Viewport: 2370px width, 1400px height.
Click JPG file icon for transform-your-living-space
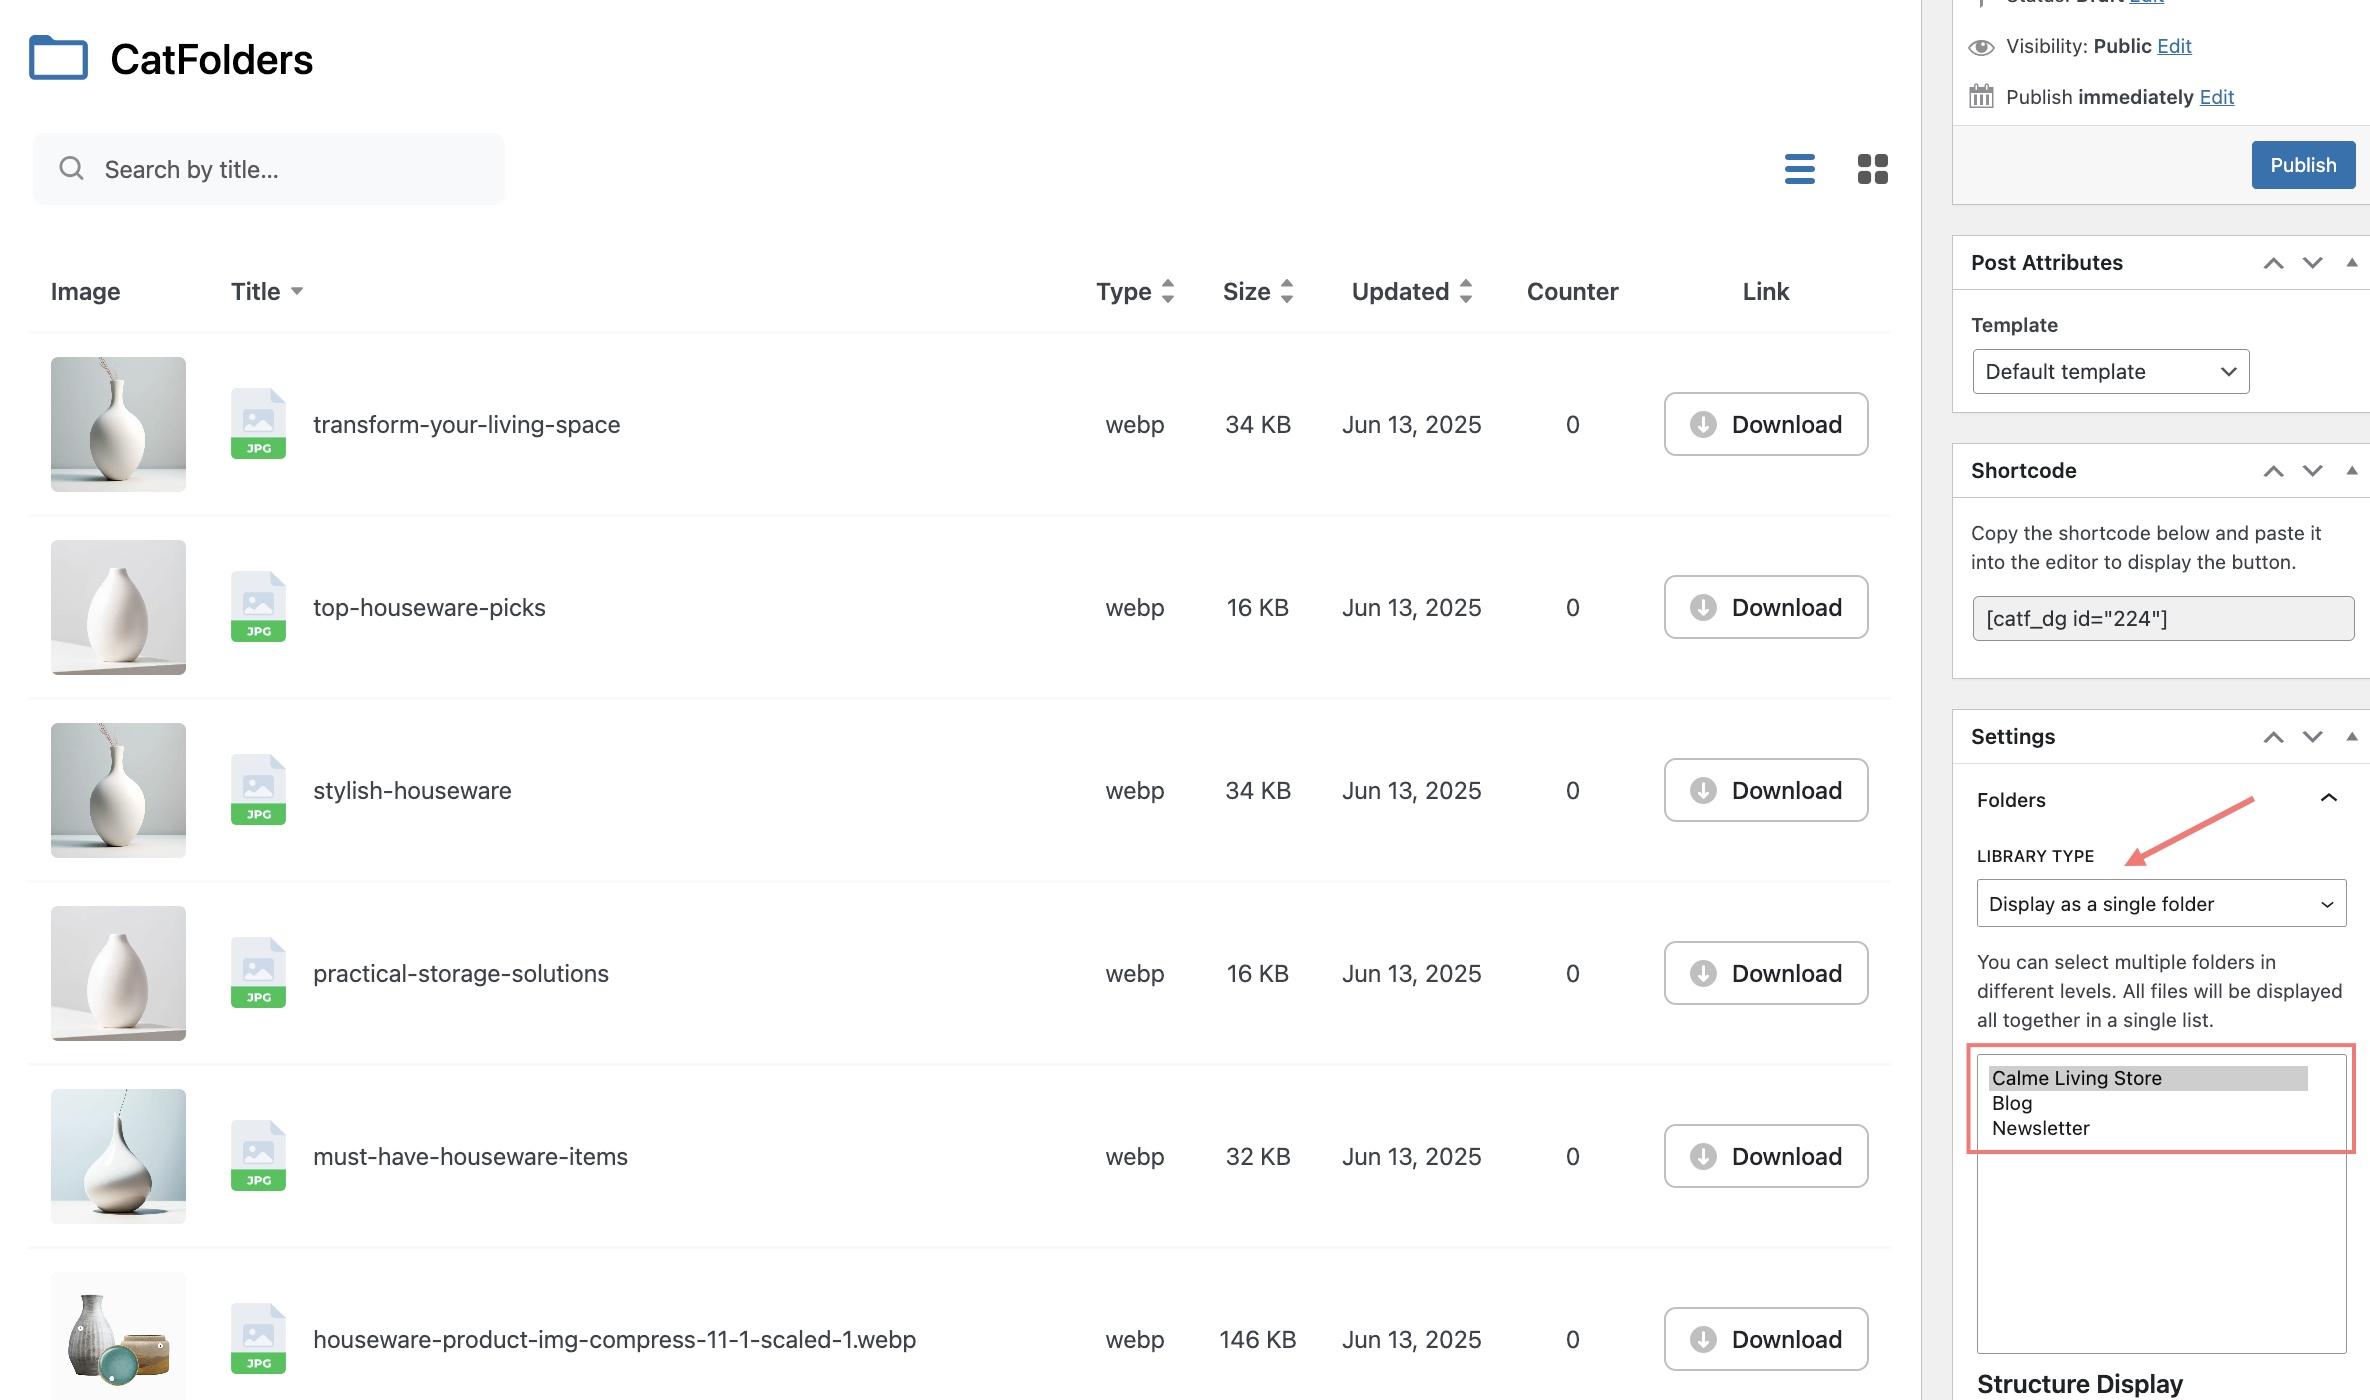(258, 424)
